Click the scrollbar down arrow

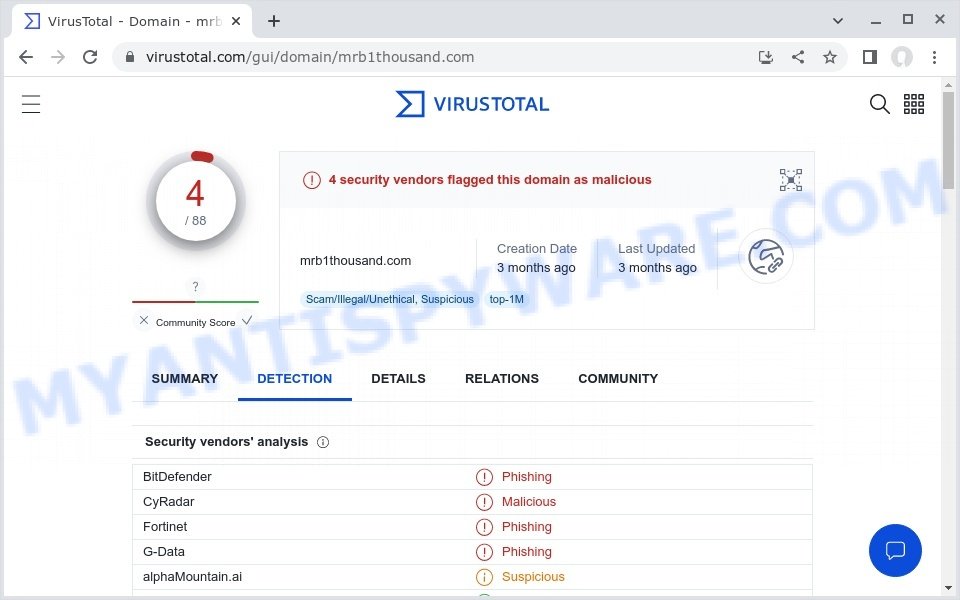point(948,587)
